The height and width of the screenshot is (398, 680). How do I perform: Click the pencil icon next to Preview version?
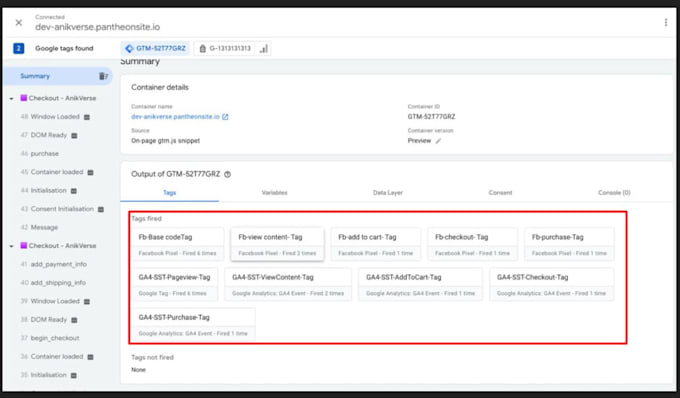tap(438, 141)
